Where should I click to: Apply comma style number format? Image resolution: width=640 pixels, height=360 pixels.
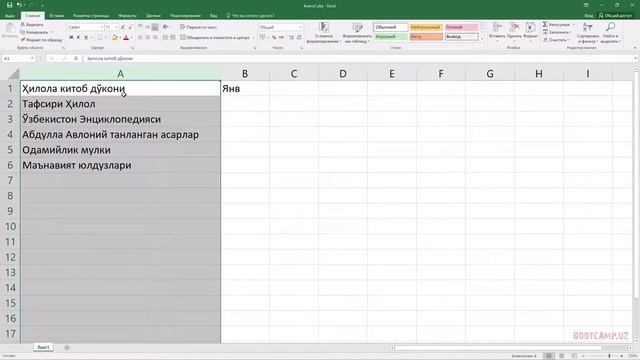pos(281,38)
